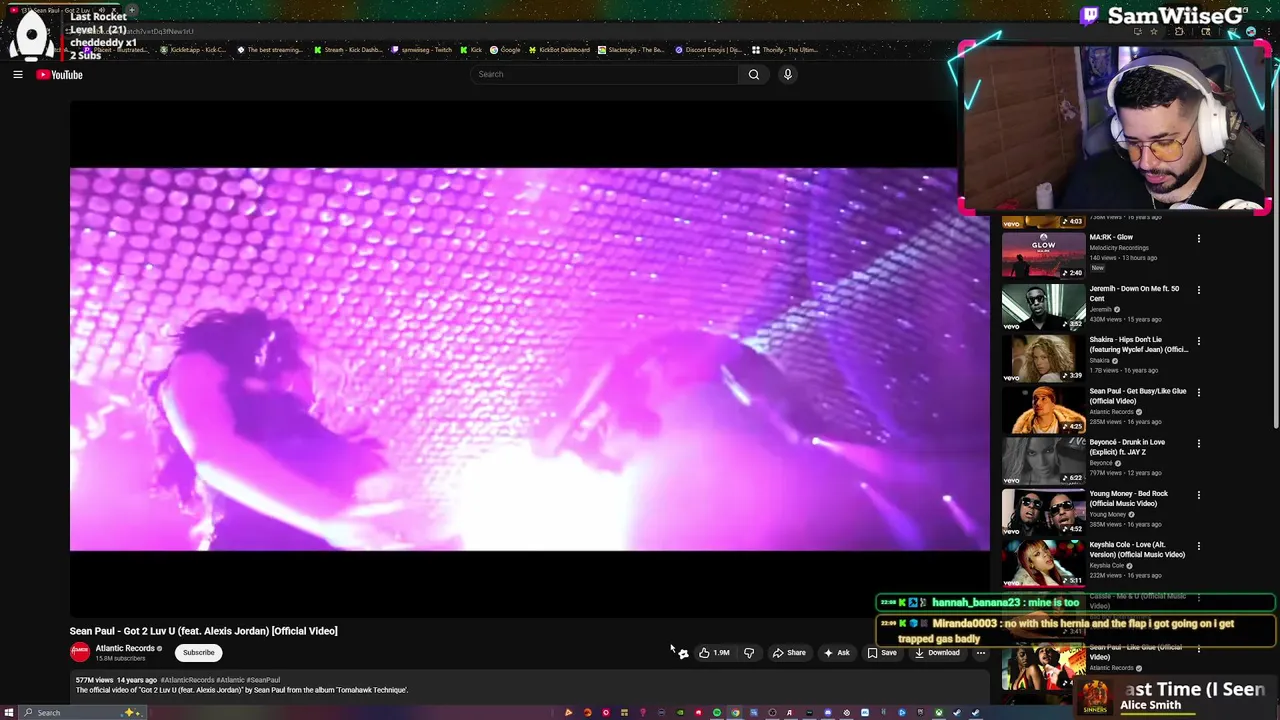This screenshot has width=1280, height=720.
Task: Open KickBot Dashboard bookmark
Action: (x=560, y=50)
